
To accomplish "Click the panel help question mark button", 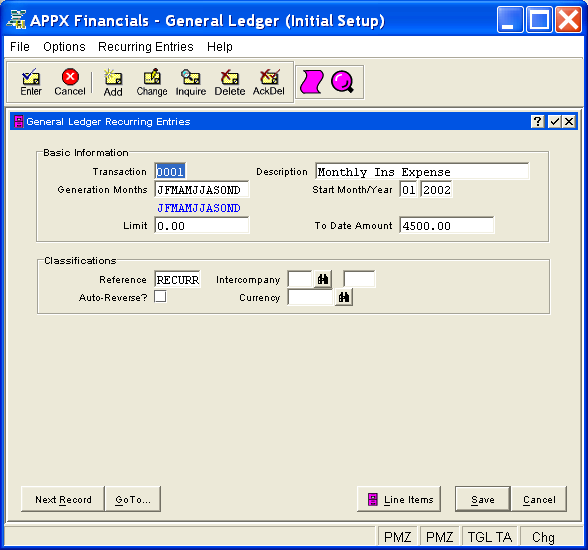I will click(537, 121).
